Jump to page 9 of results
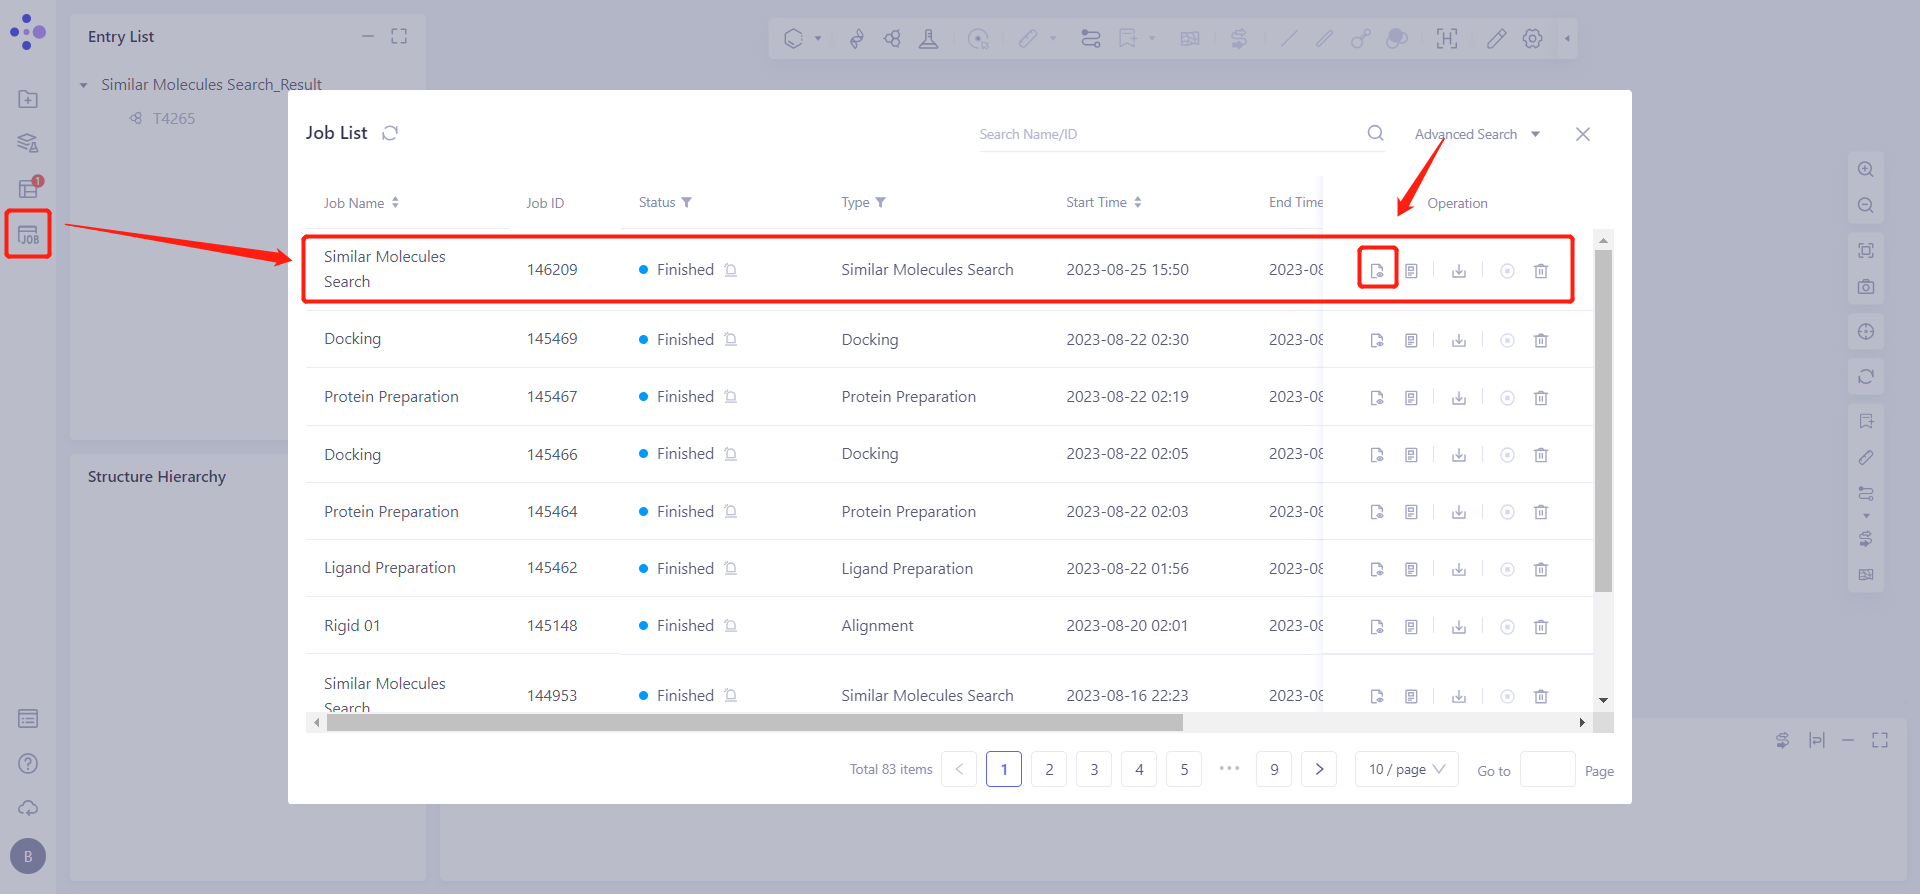The image size is (1920, 894). click(1274, 769)
